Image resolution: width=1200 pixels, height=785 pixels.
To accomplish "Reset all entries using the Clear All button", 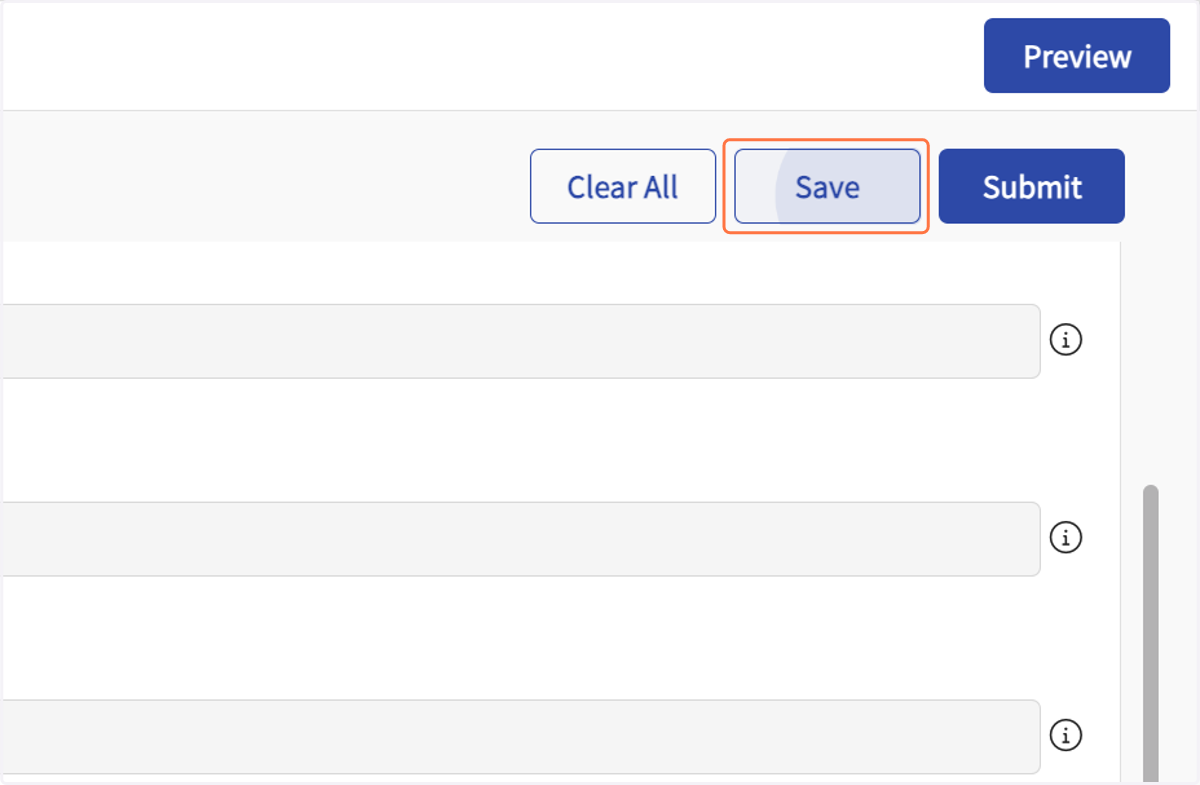I will pyautogui.click(x=623, y=187).
